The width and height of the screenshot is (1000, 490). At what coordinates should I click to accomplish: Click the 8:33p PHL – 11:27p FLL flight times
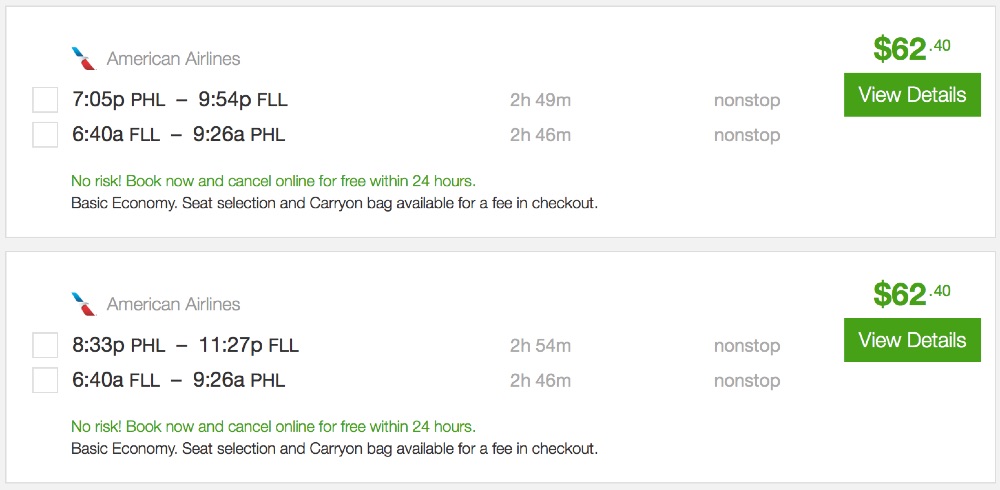coord(185,346)
